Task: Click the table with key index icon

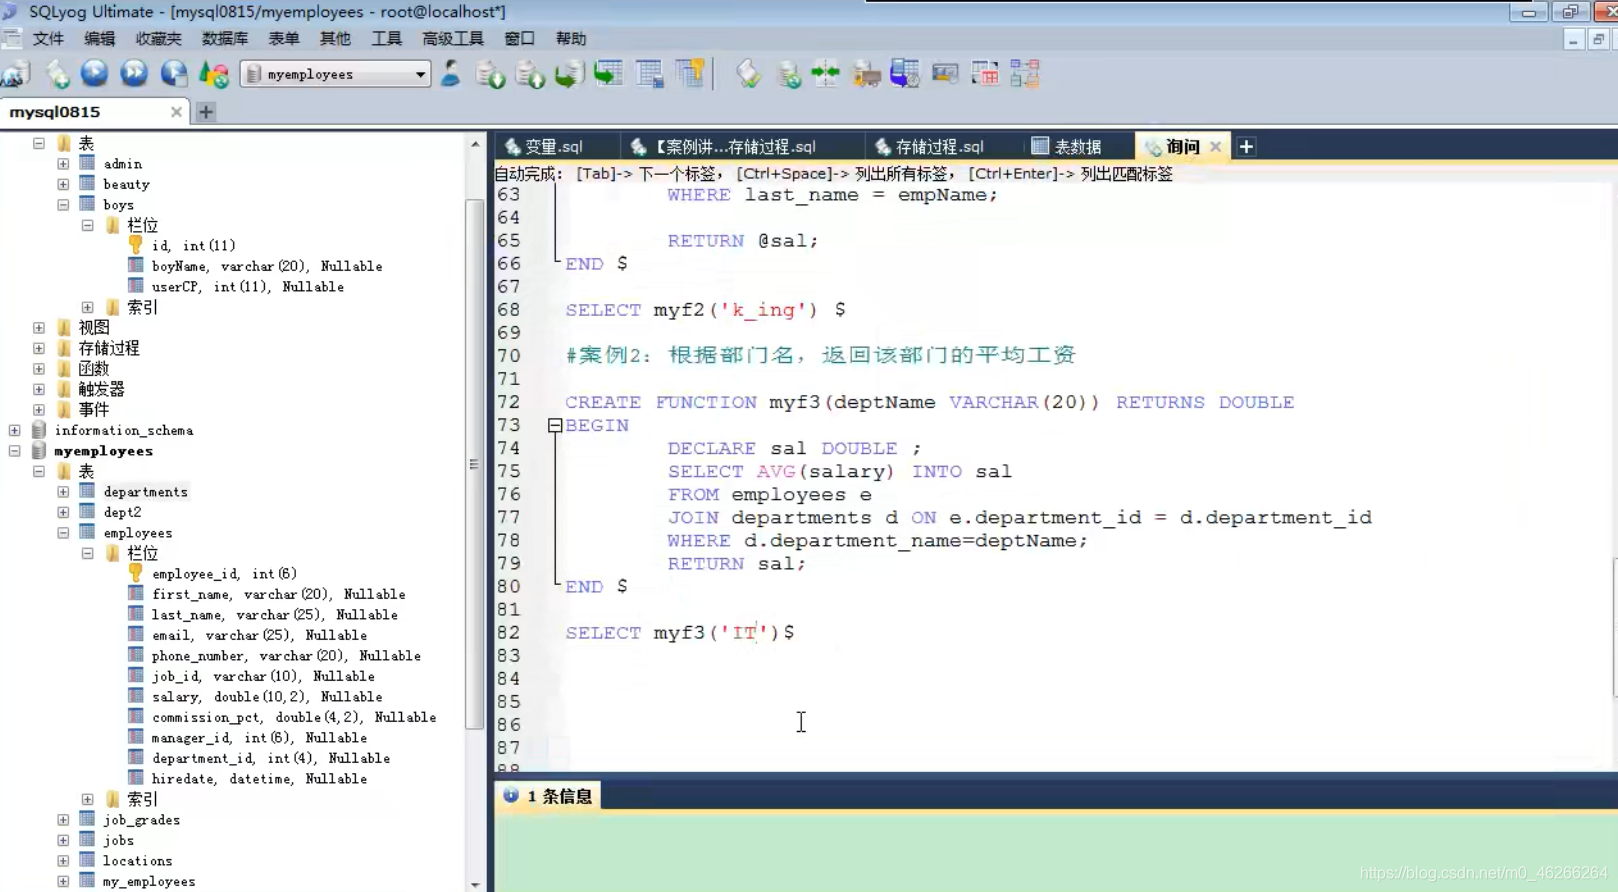Action: point(690,74)
